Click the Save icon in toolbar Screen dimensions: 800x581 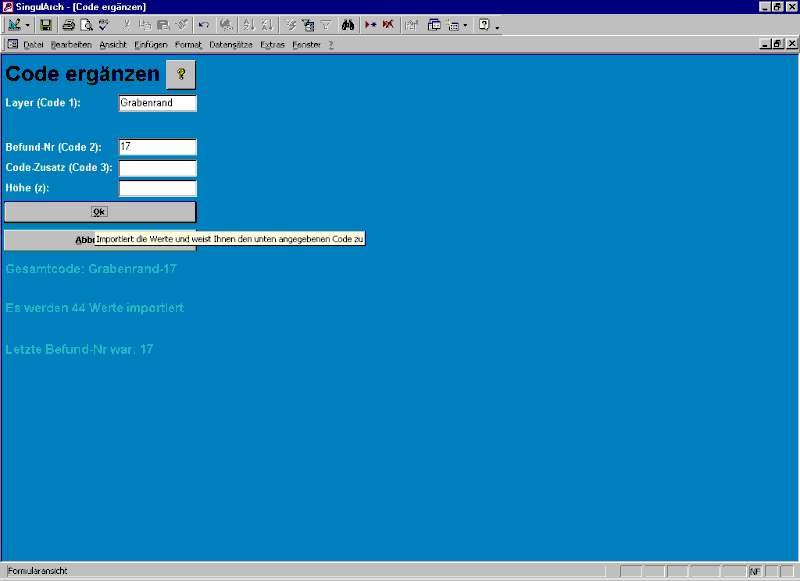click(46, 25)
